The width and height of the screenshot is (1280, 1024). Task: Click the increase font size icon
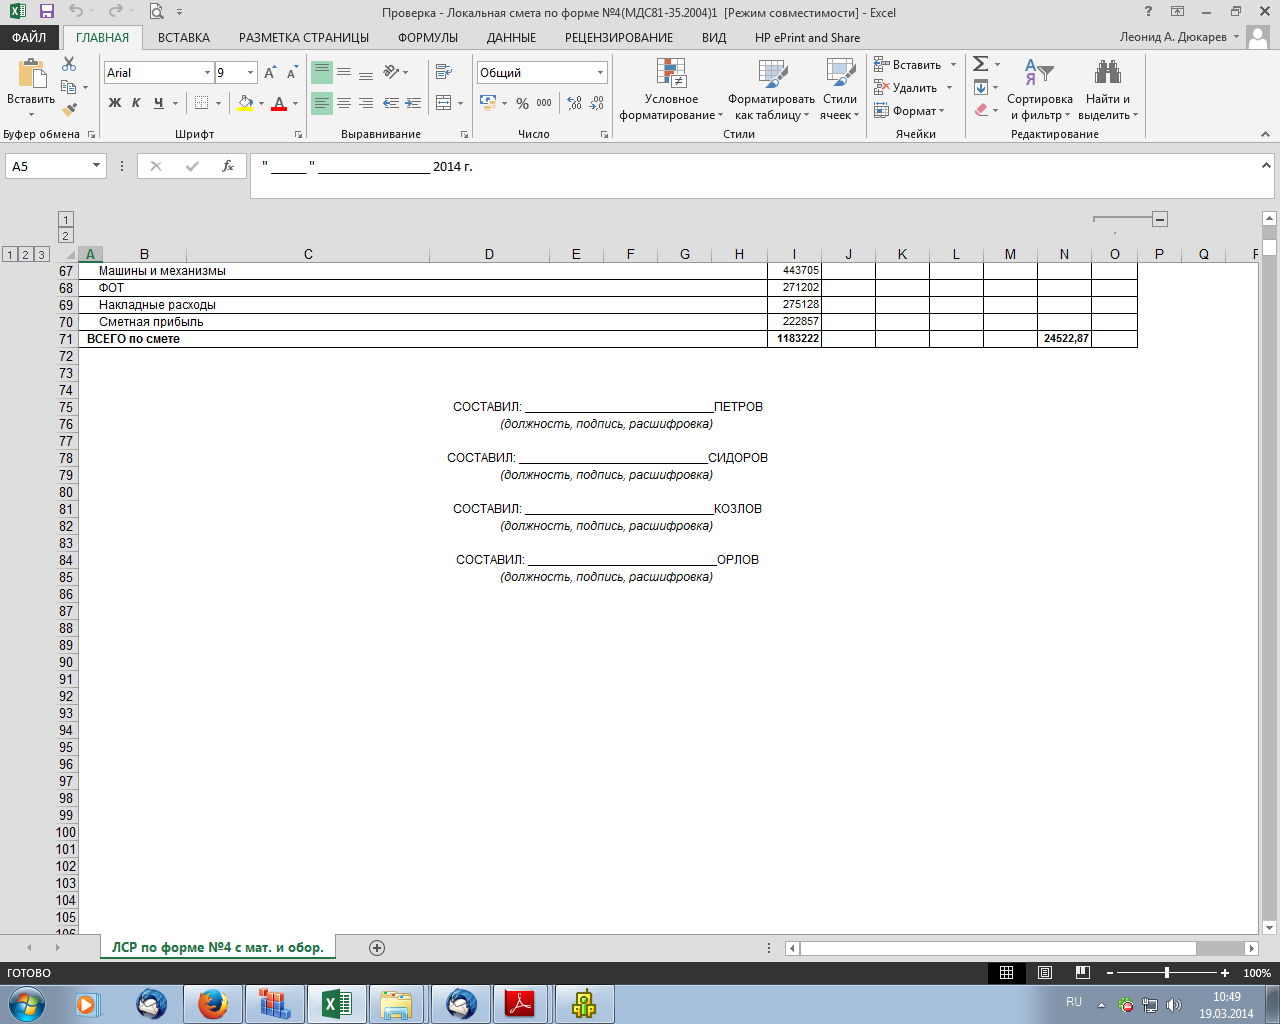[270, 73]
